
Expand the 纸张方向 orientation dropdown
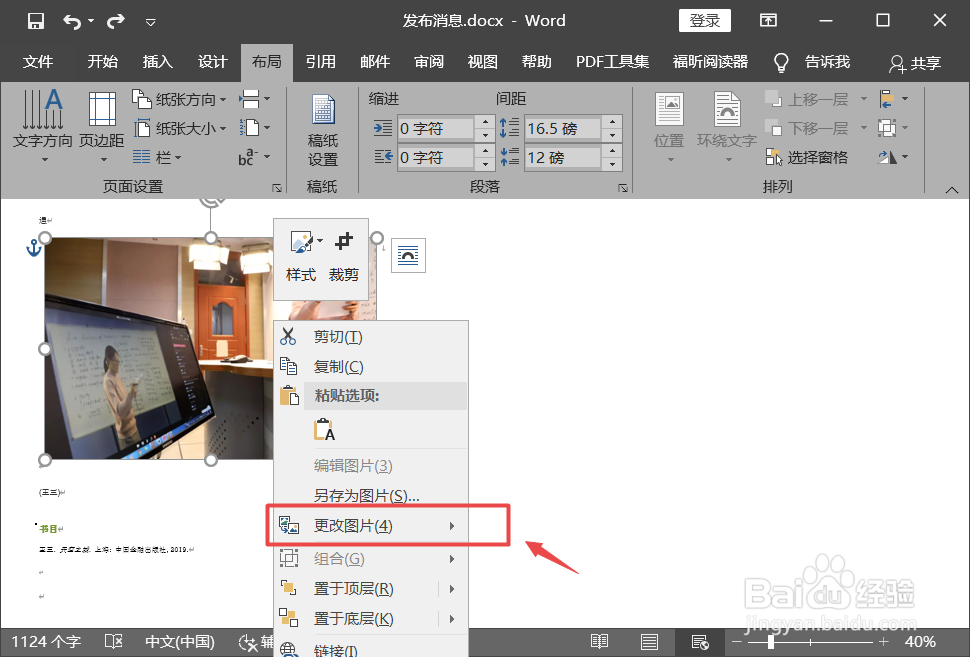click(x=179, y=99)
